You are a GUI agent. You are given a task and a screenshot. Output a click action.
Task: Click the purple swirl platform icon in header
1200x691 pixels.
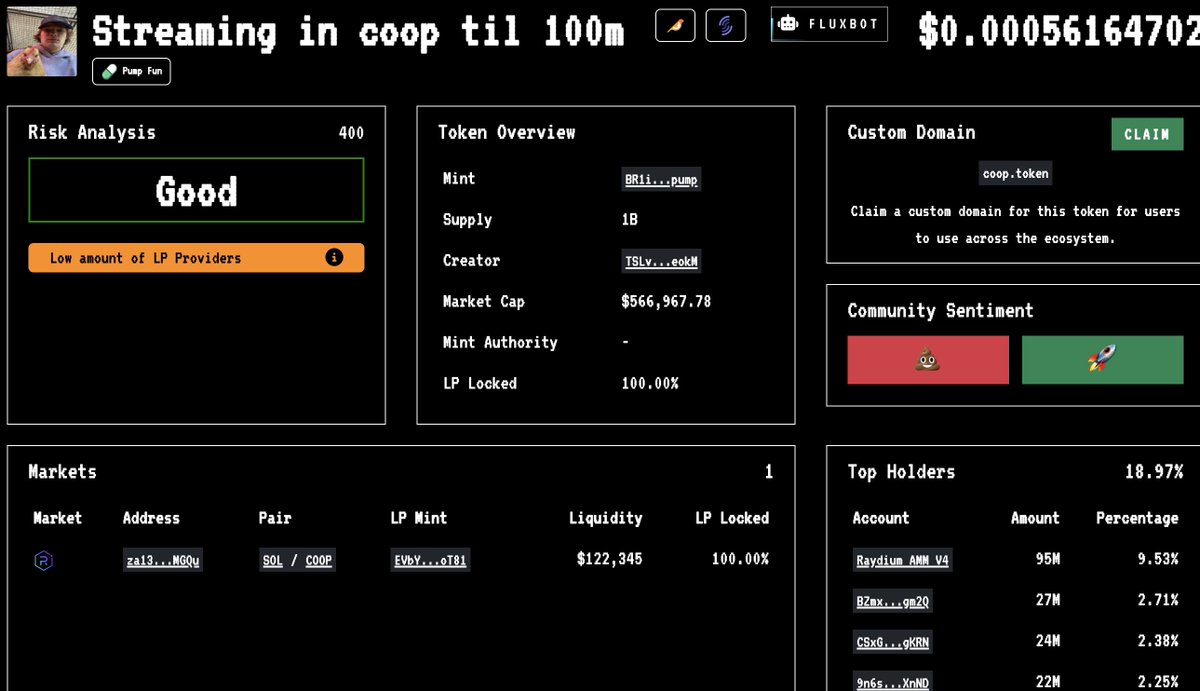pyautogui.click(x=726, y=25)
